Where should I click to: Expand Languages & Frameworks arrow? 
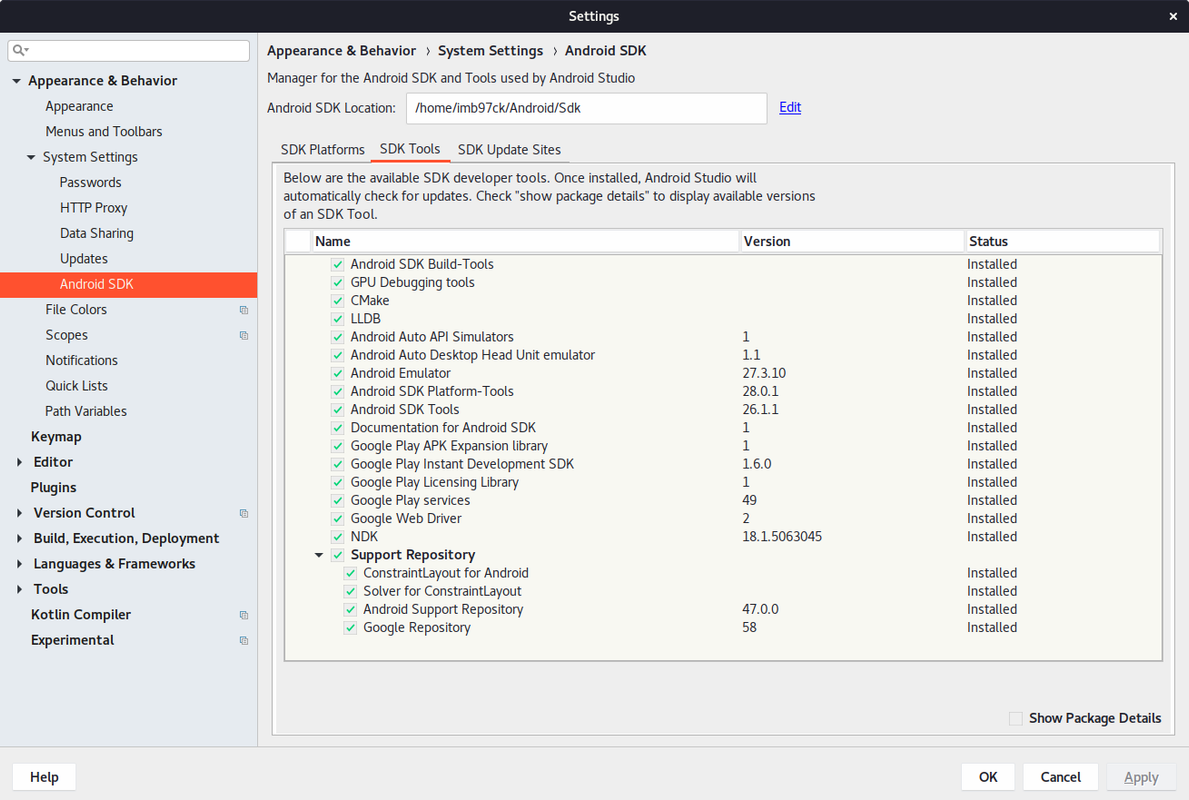coord(19,563)
